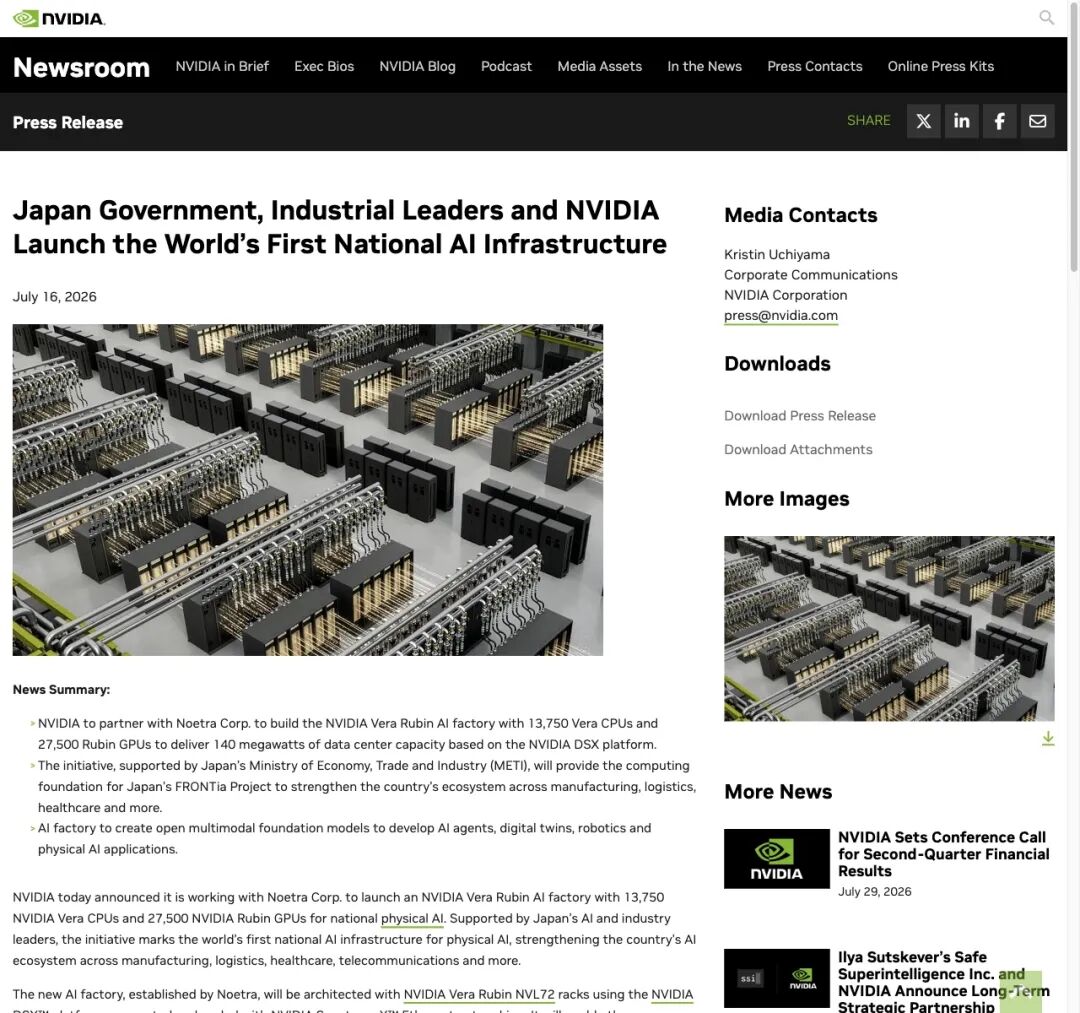Open Media Assets in the navigation
The height and width of the screenshot is (1013, 1080).
(599, 66)
